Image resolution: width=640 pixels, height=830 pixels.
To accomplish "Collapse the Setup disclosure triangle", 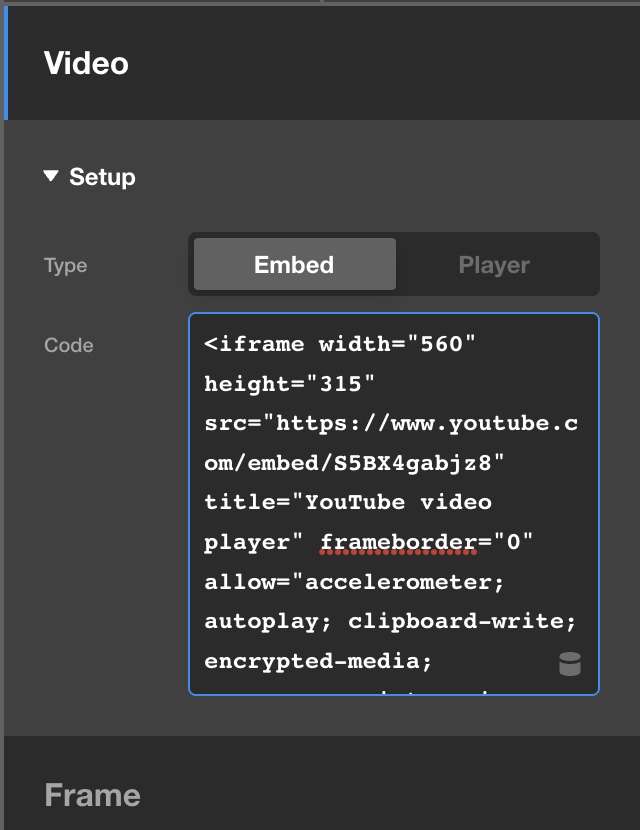I will 51,177.
